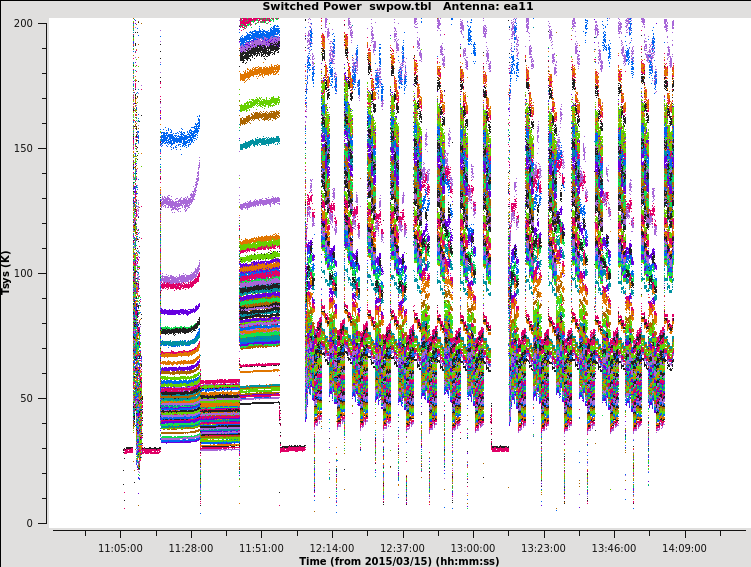Click the 12:37:00 time tick label
Screen dimensions: 751x567
point(402,548)
